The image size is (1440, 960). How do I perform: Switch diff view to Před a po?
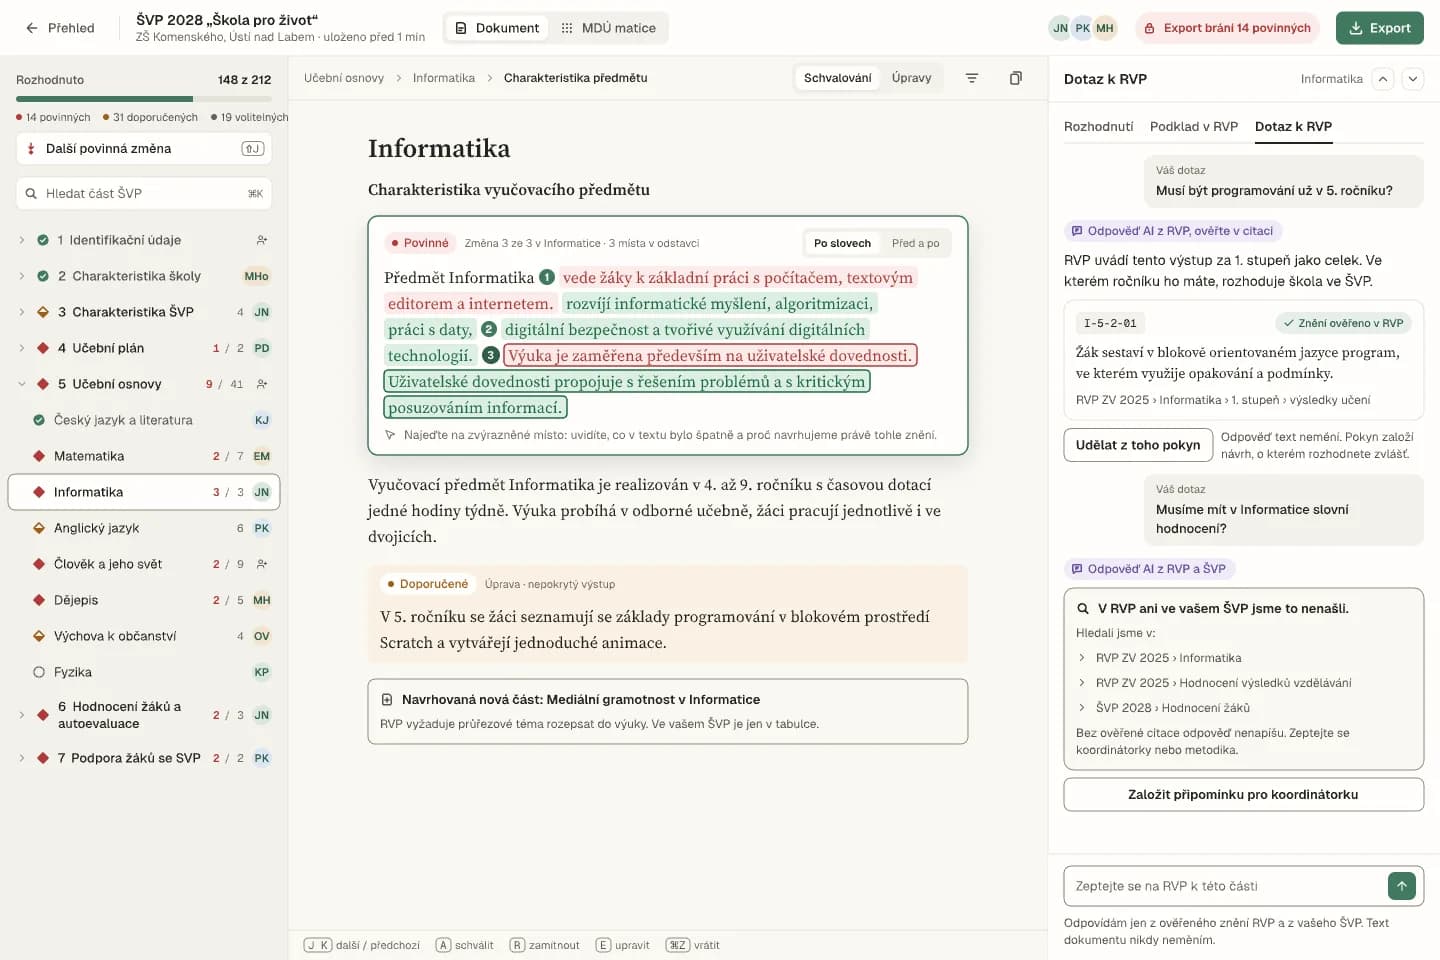(x=915, y=243)
